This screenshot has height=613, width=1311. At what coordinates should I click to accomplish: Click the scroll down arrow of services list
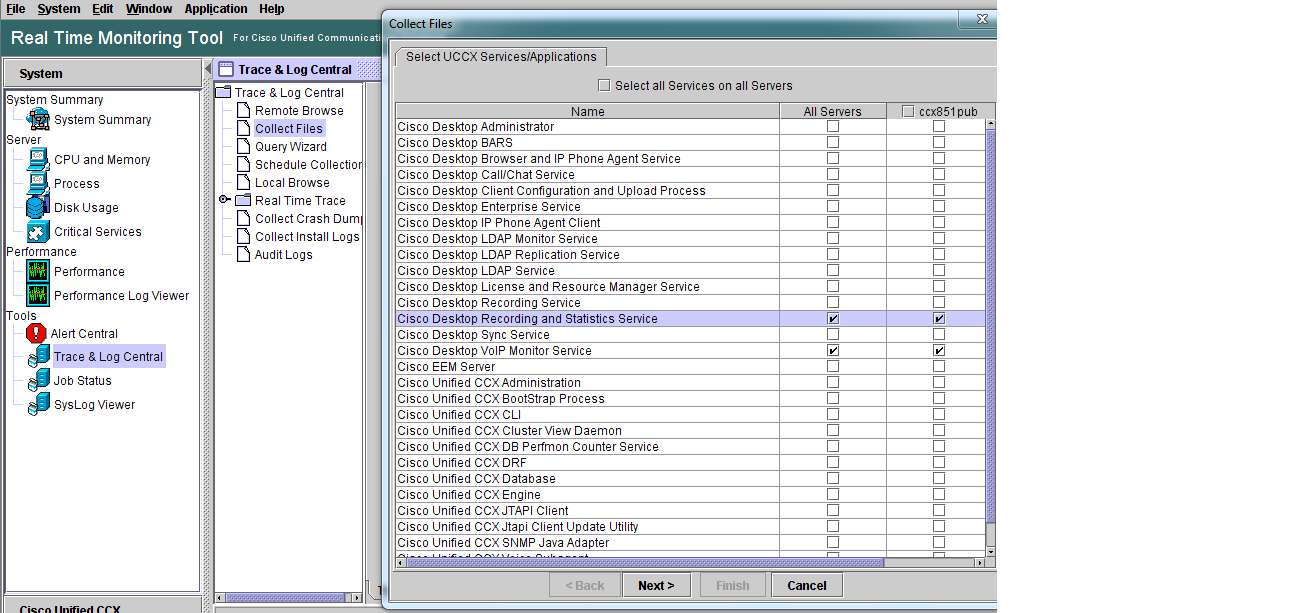tap(991, 551)
